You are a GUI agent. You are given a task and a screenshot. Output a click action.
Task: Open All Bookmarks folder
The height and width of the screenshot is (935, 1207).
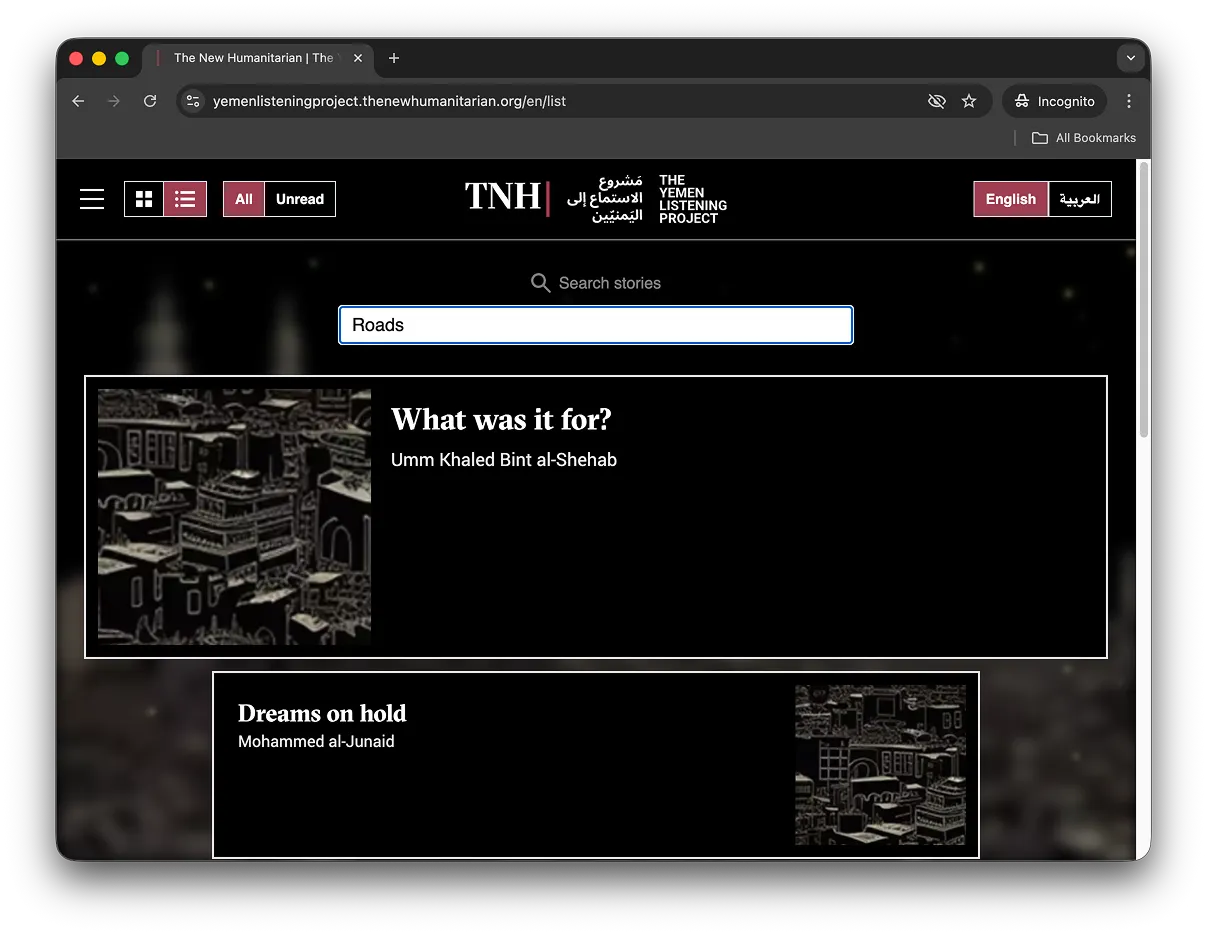[1084, 138]
